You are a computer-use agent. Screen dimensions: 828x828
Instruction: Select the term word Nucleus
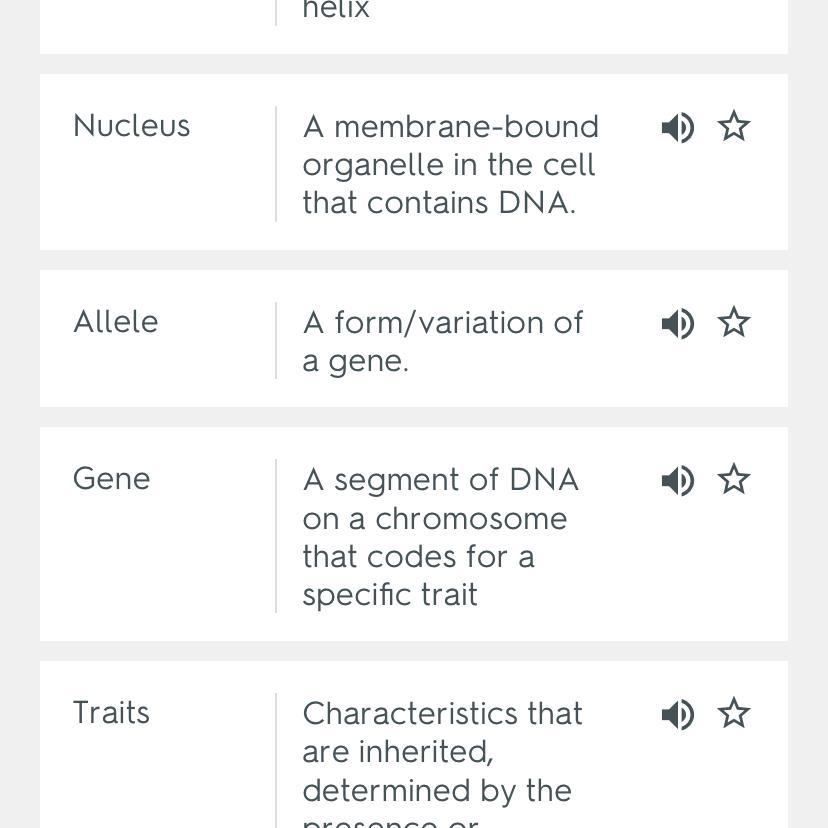pos(131,126)
